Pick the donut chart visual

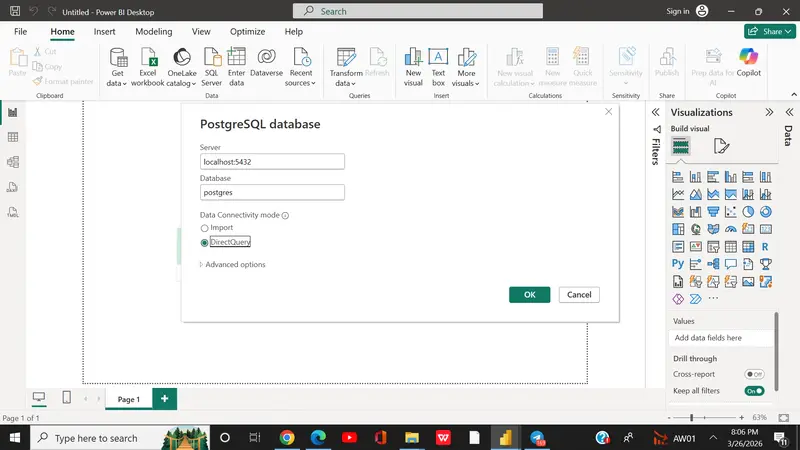[x=765, y=212]
